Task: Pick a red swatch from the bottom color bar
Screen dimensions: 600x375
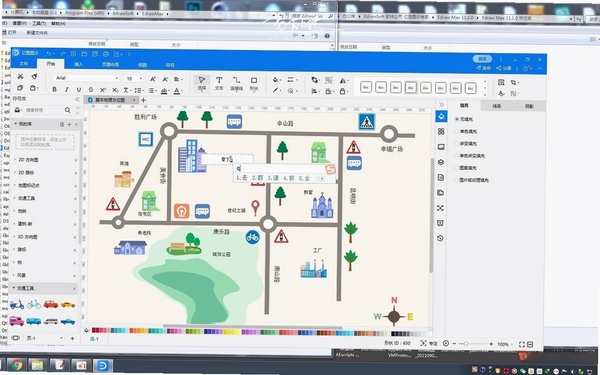Action: coord(95,330)
